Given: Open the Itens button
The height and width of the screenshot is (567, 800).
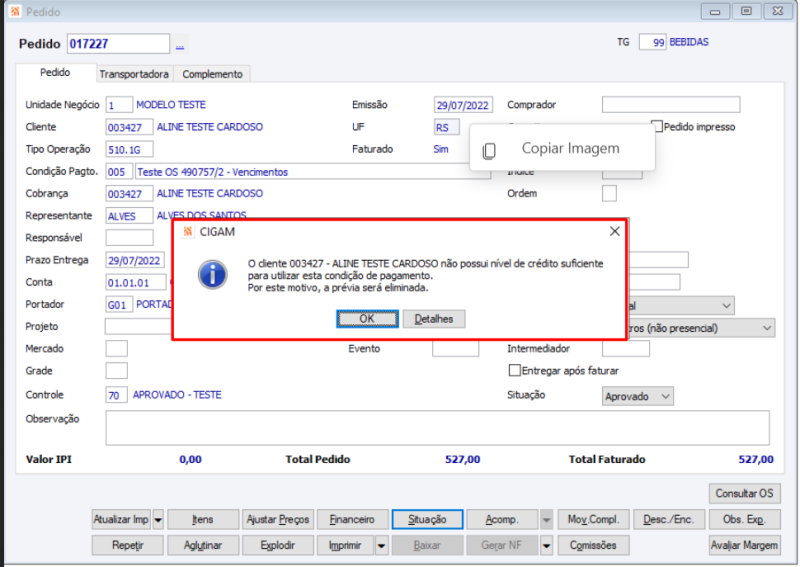Looking at the screenshot, I should tap(203, 520).
